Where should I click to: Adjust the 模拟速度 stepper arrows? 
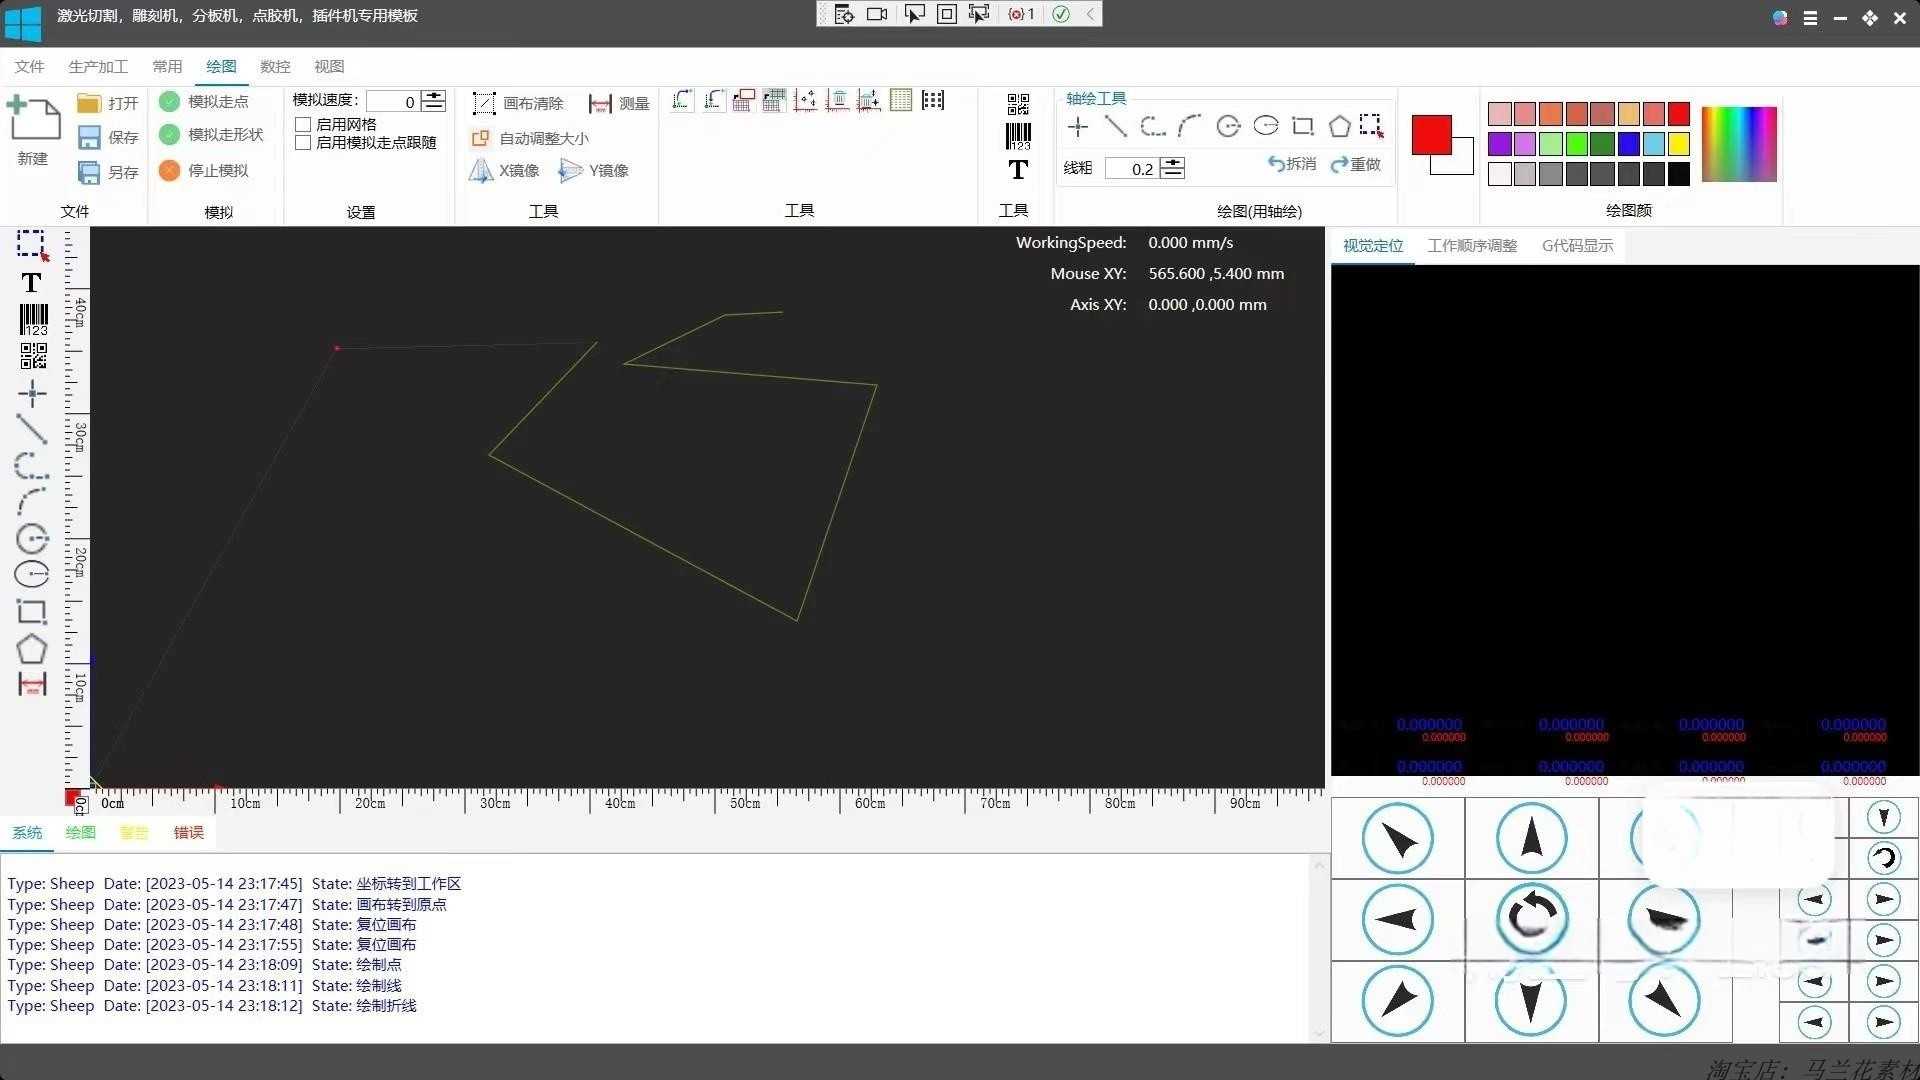[x=434, y=101]
